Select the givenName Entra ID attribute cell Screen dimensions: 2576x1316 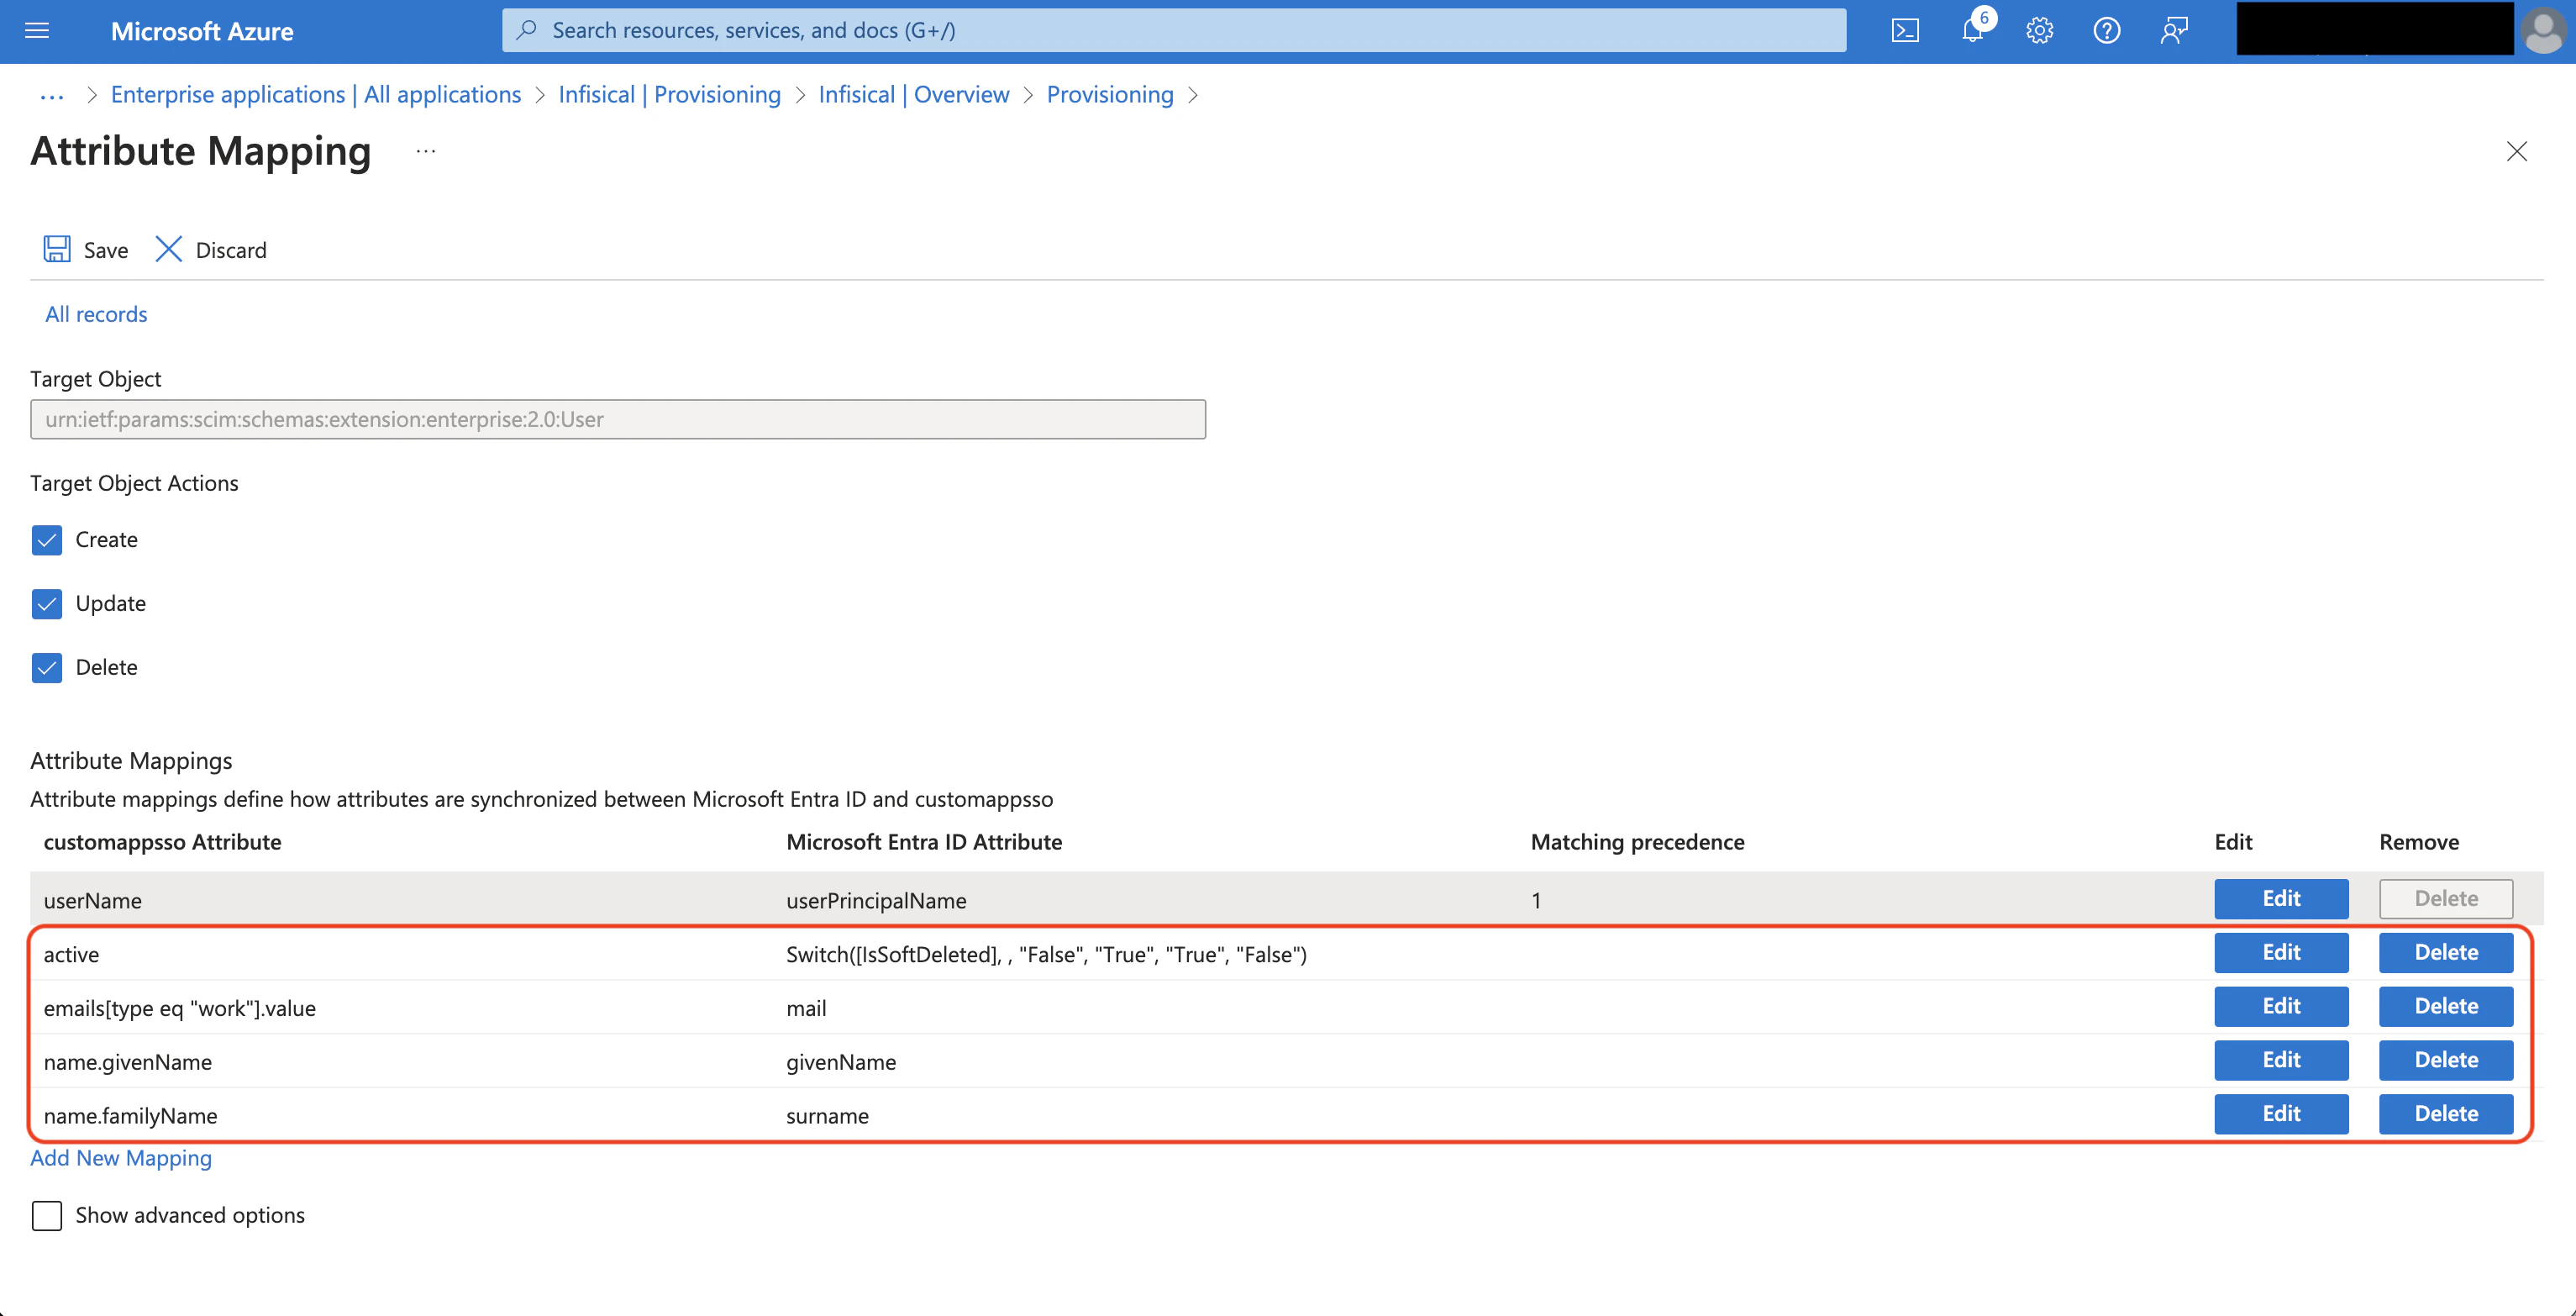click(x=841, y=1062)
